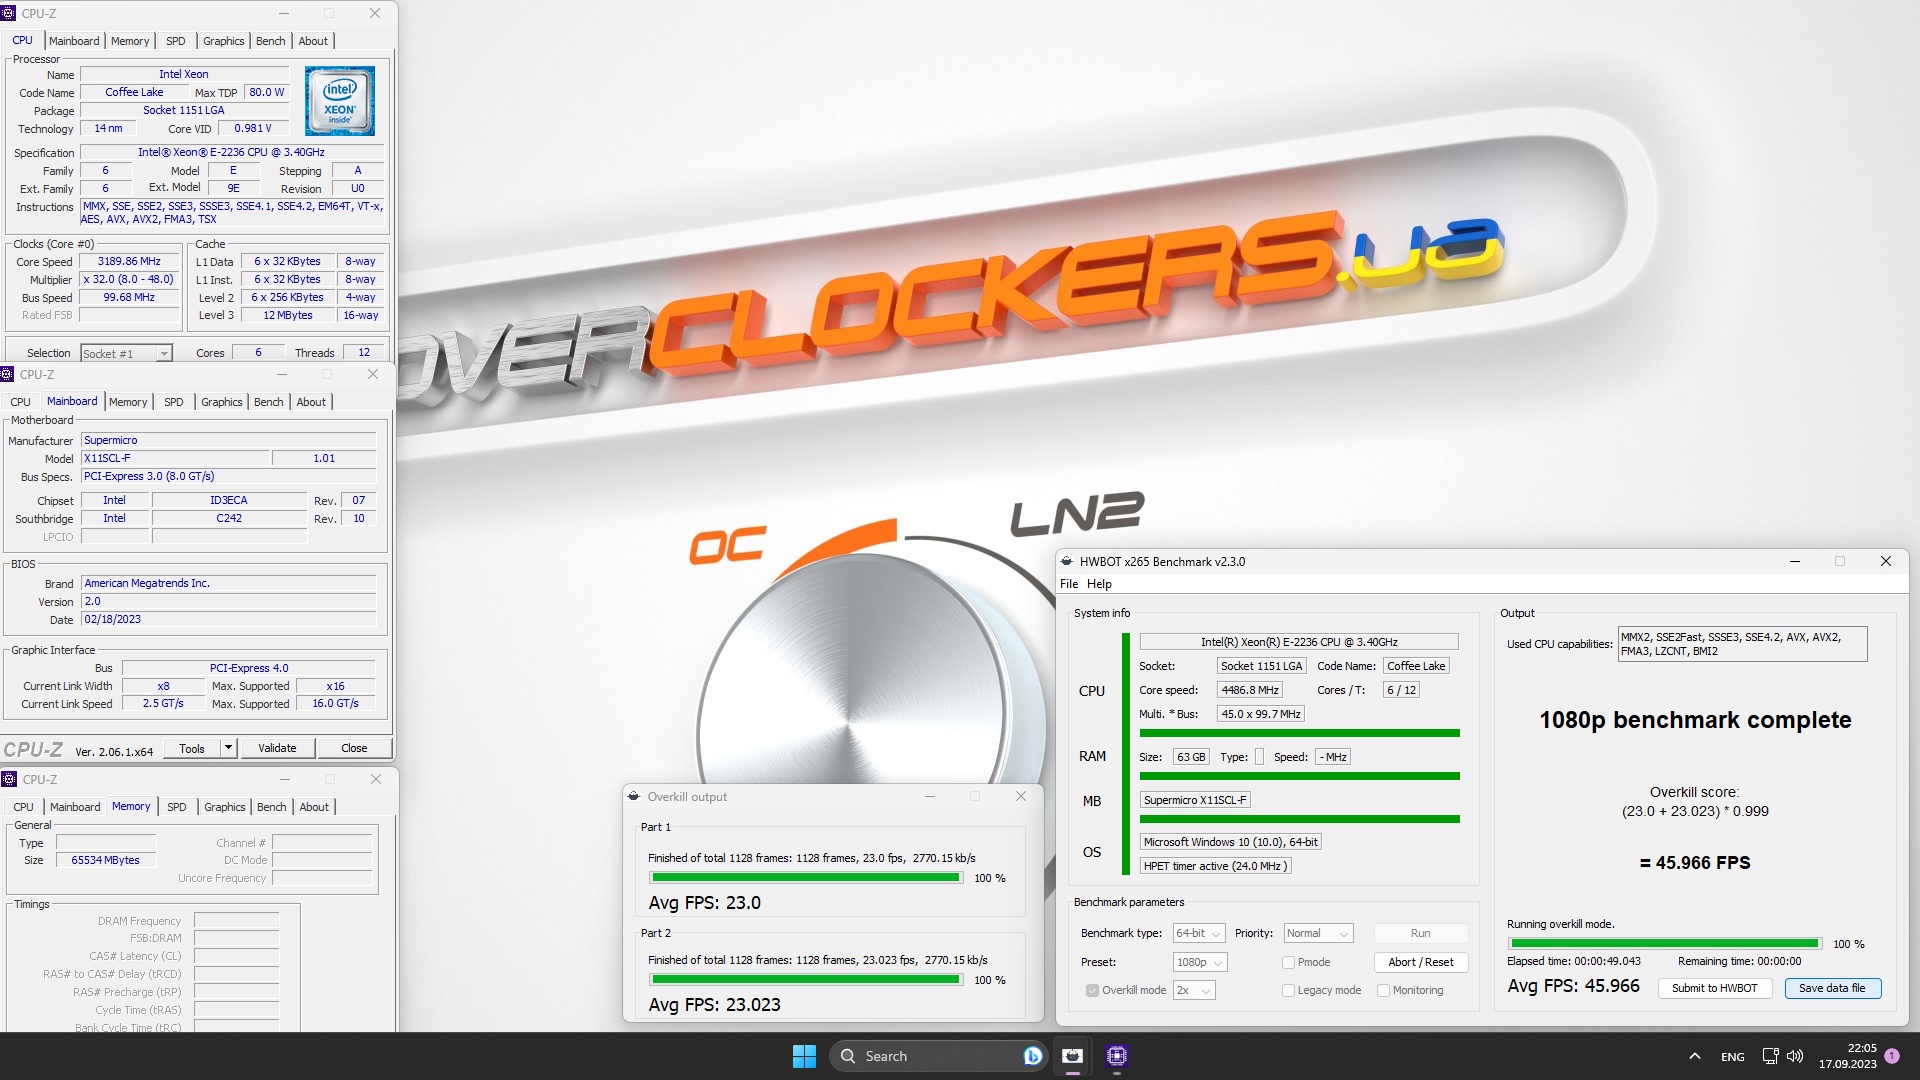Image resolution: width=1920 pixels, height=1080 pixels.
Task: Click the Part 2 progress bar
Action: (805, 980)
